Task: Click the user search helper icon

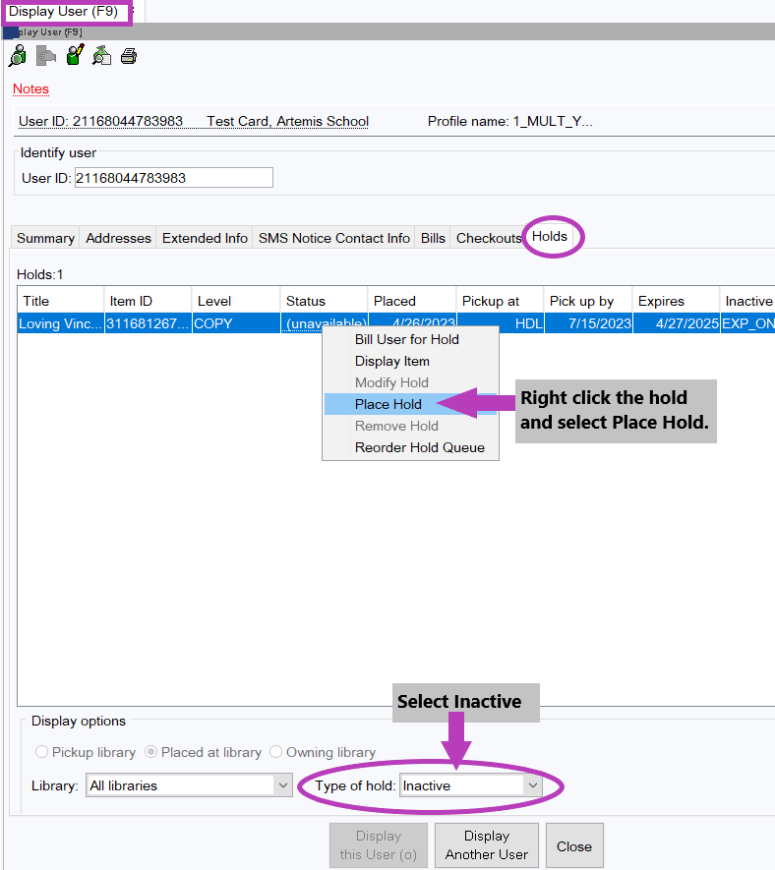Action: point(18,57)
